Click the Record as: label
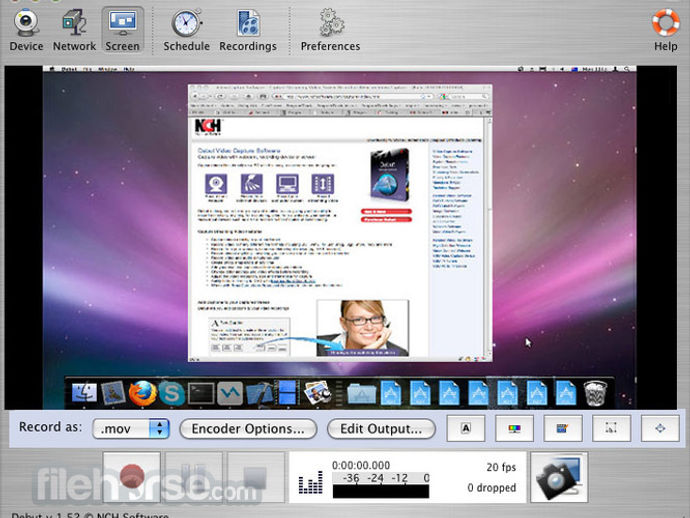This screenshot has width=690, height=518. tap(50, 427)
